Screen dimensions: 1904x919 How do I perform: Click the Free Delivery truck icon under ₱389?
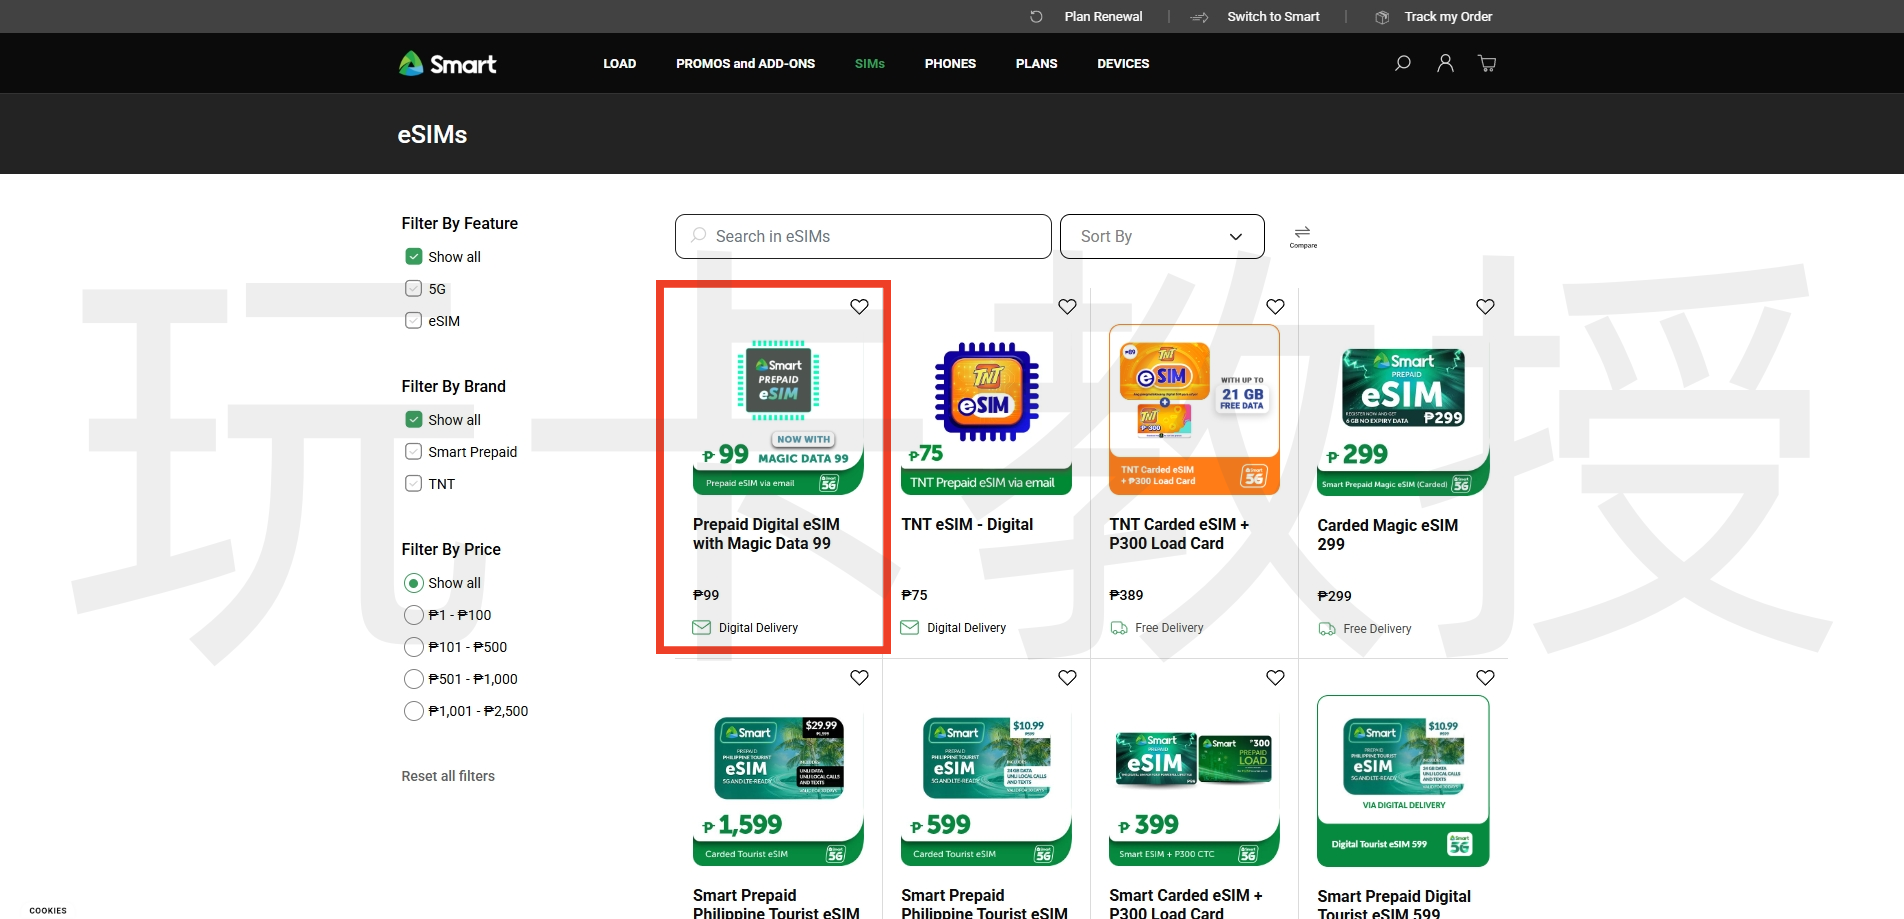(x=1119, y=628)
